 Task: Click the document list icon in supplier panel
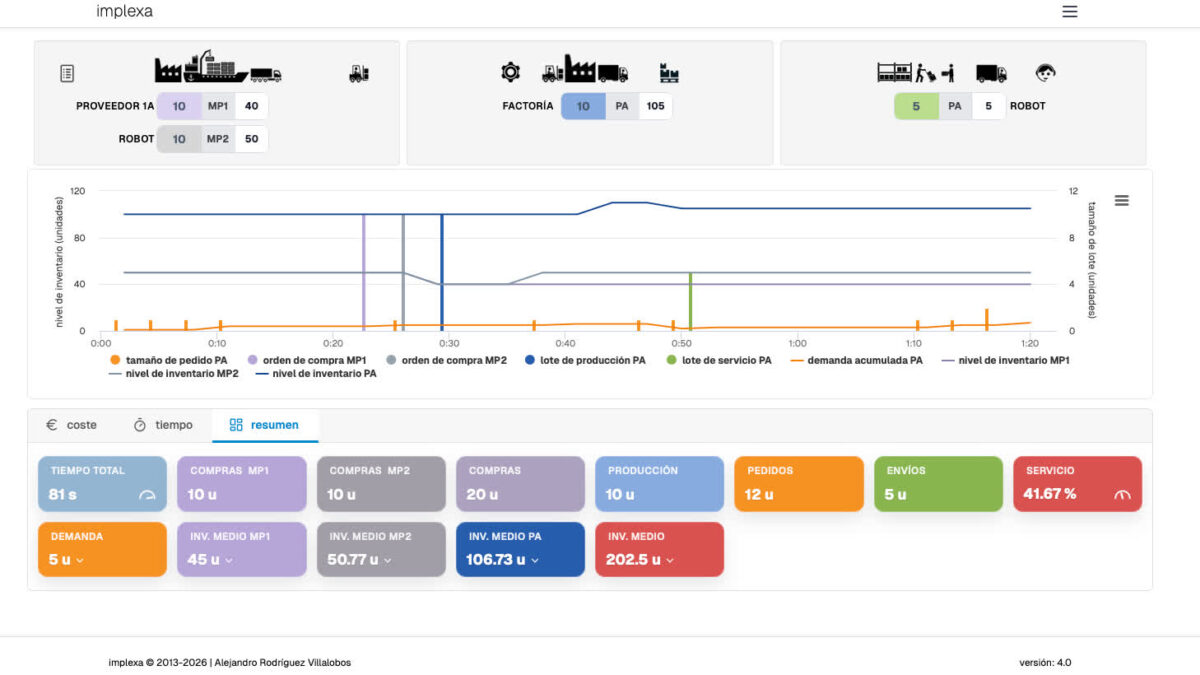[67, 73]
